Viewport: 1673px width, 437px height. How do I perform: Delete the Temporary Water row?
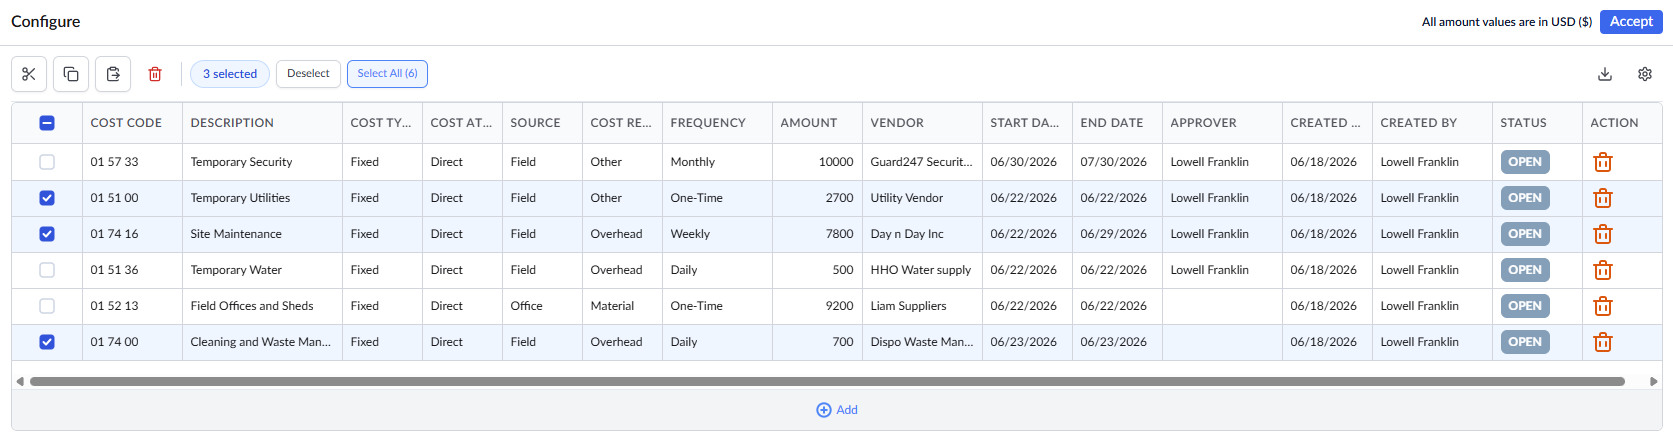[1603, 270]
